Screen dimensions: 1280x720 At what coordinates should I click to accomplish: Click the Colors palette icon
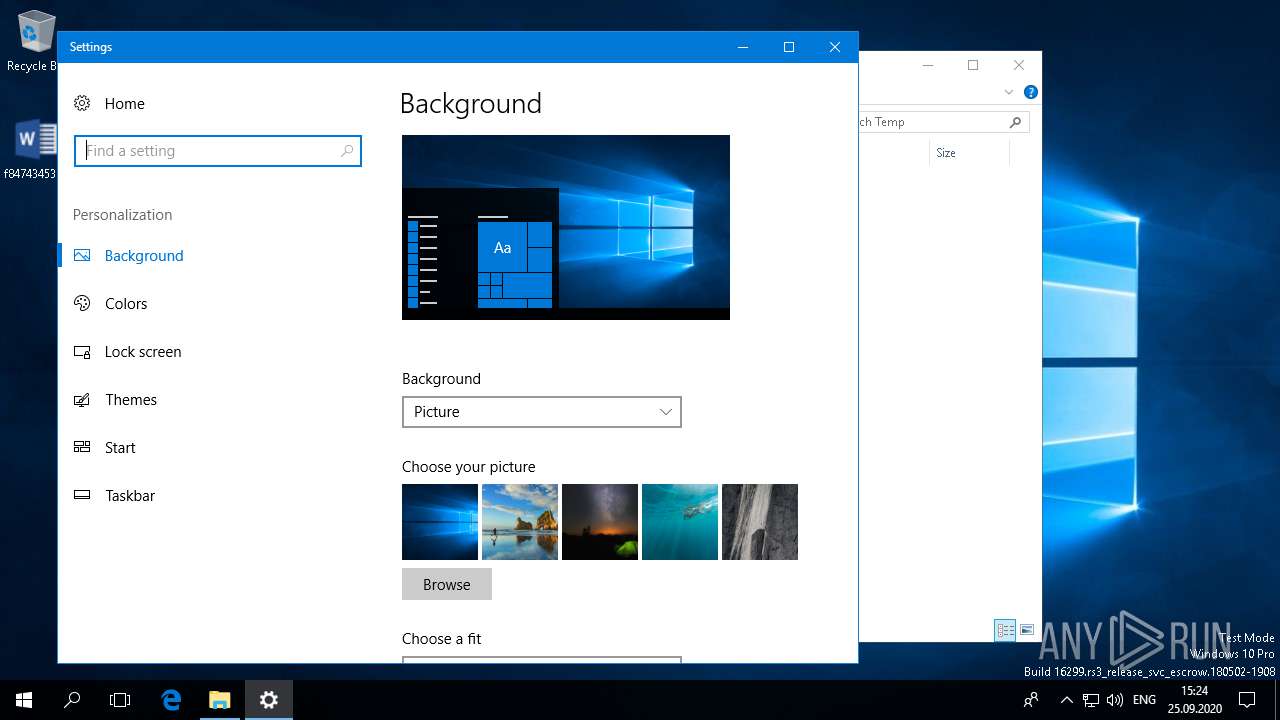coord(82,303)
